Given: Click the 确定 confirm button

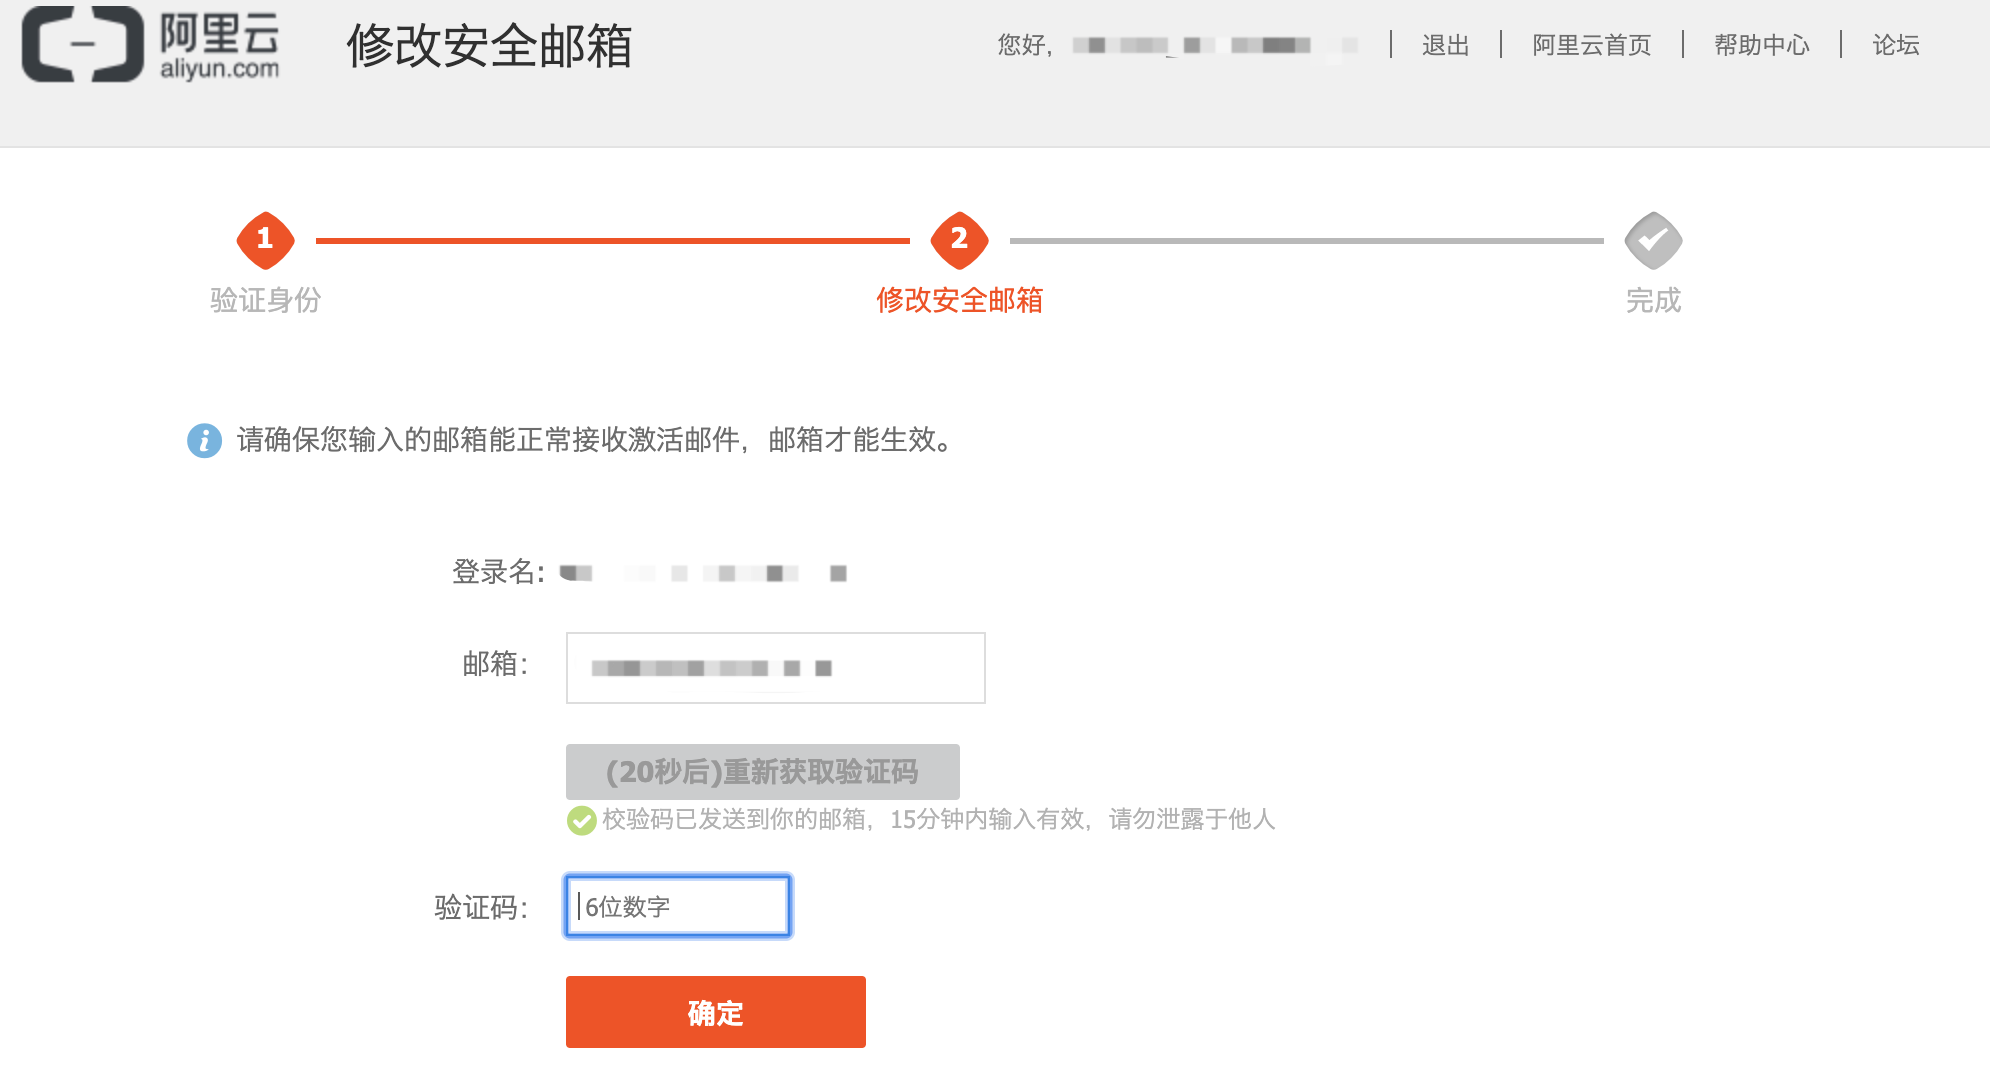Looking at the screenshot, I should click(714, 1011).
